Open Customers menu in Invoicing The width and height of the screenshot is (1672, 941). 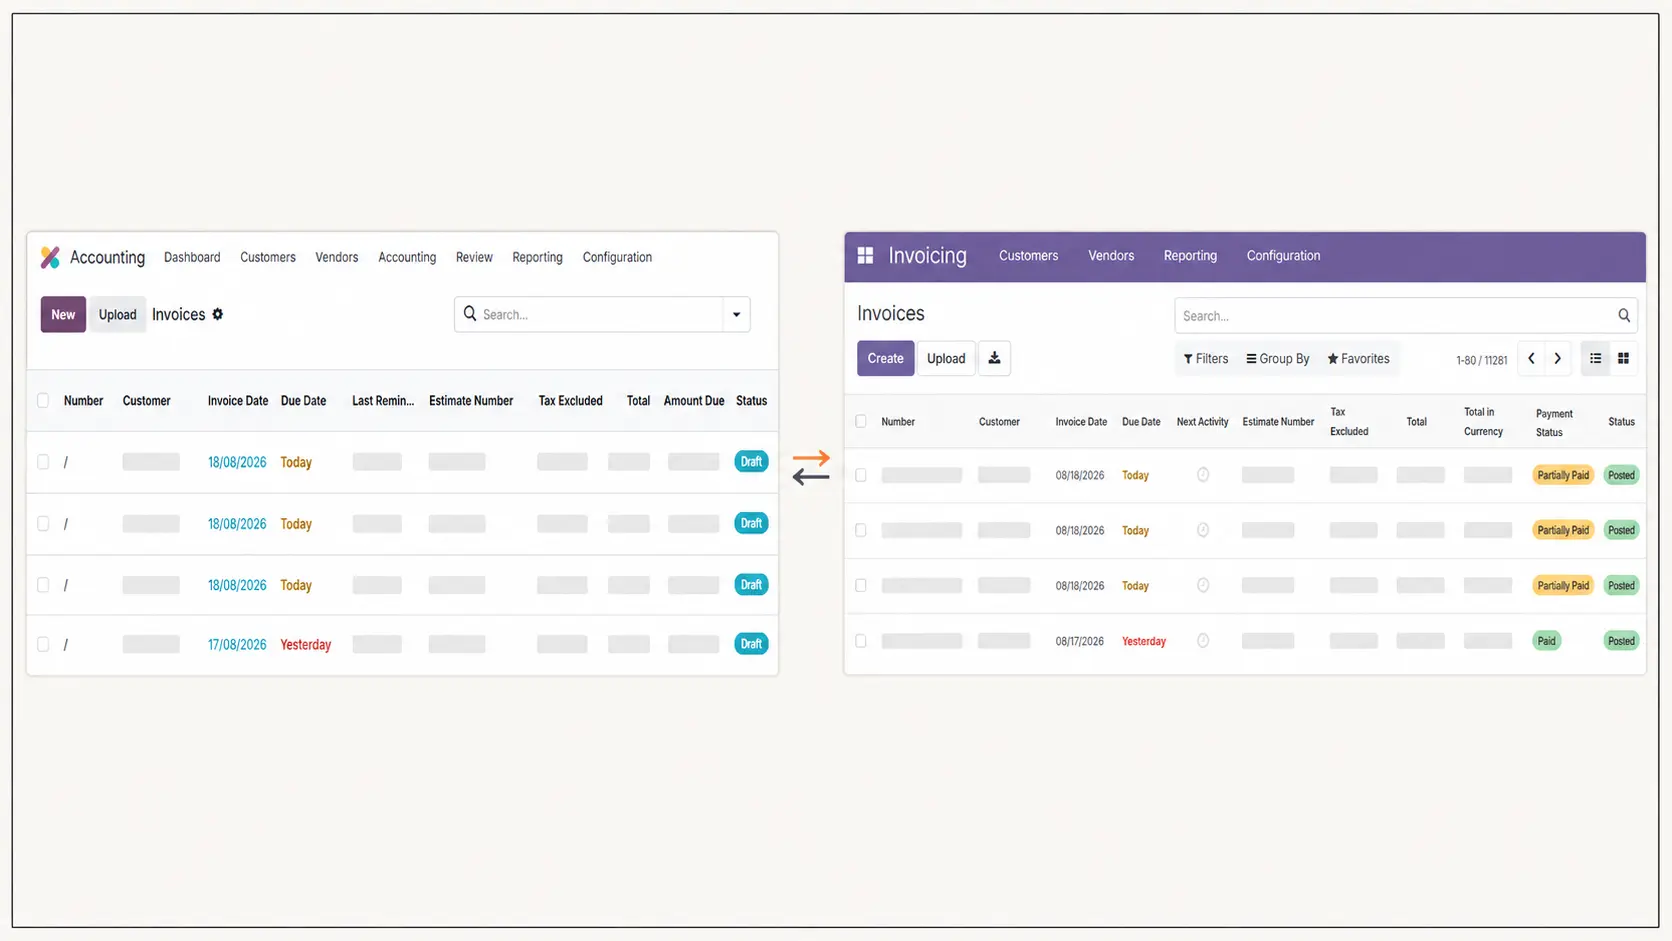point(1028,256)
